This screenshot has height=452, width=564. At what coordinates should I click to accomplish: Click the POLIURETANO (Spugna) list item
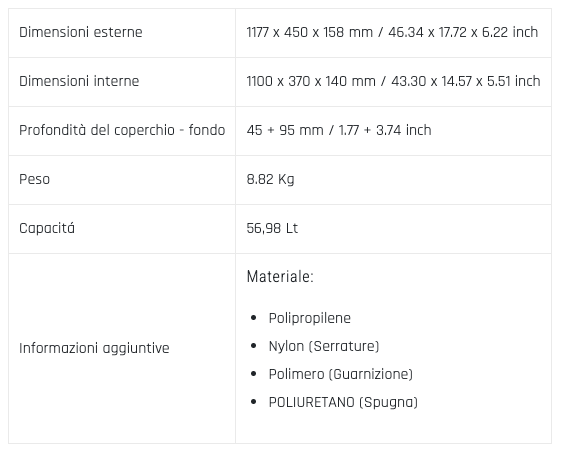(x=343, y=402)
